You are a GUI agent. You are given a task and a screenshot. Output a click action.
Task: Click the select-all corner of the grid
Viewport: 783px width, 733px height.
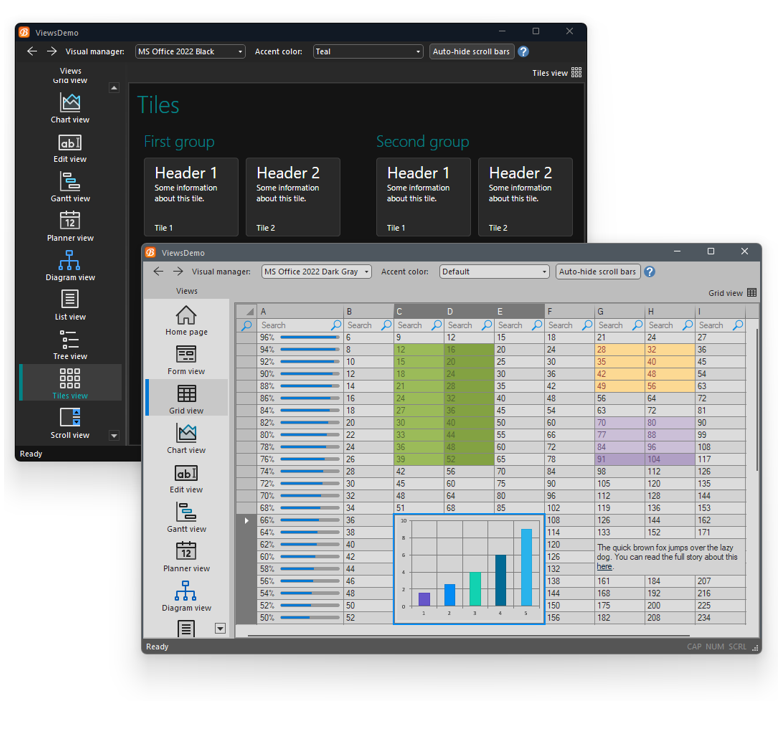click(246, 311)
